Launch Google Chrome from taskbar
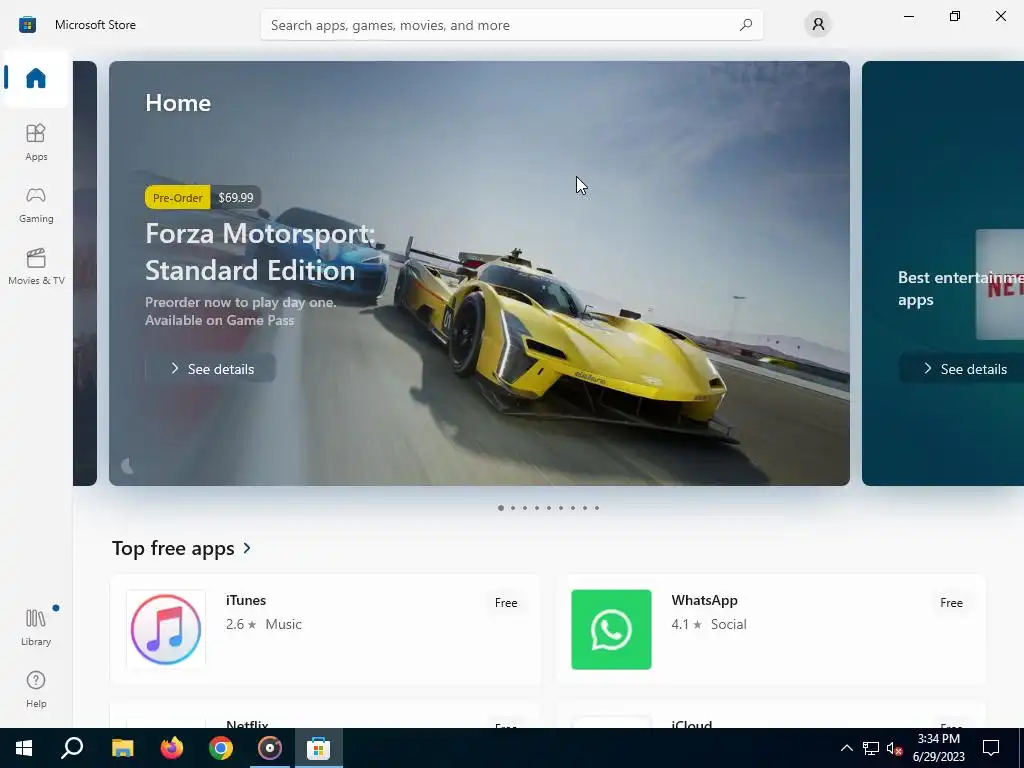Screen dimensions: 1024x768 pyautogui.click(x=221, y=748)
